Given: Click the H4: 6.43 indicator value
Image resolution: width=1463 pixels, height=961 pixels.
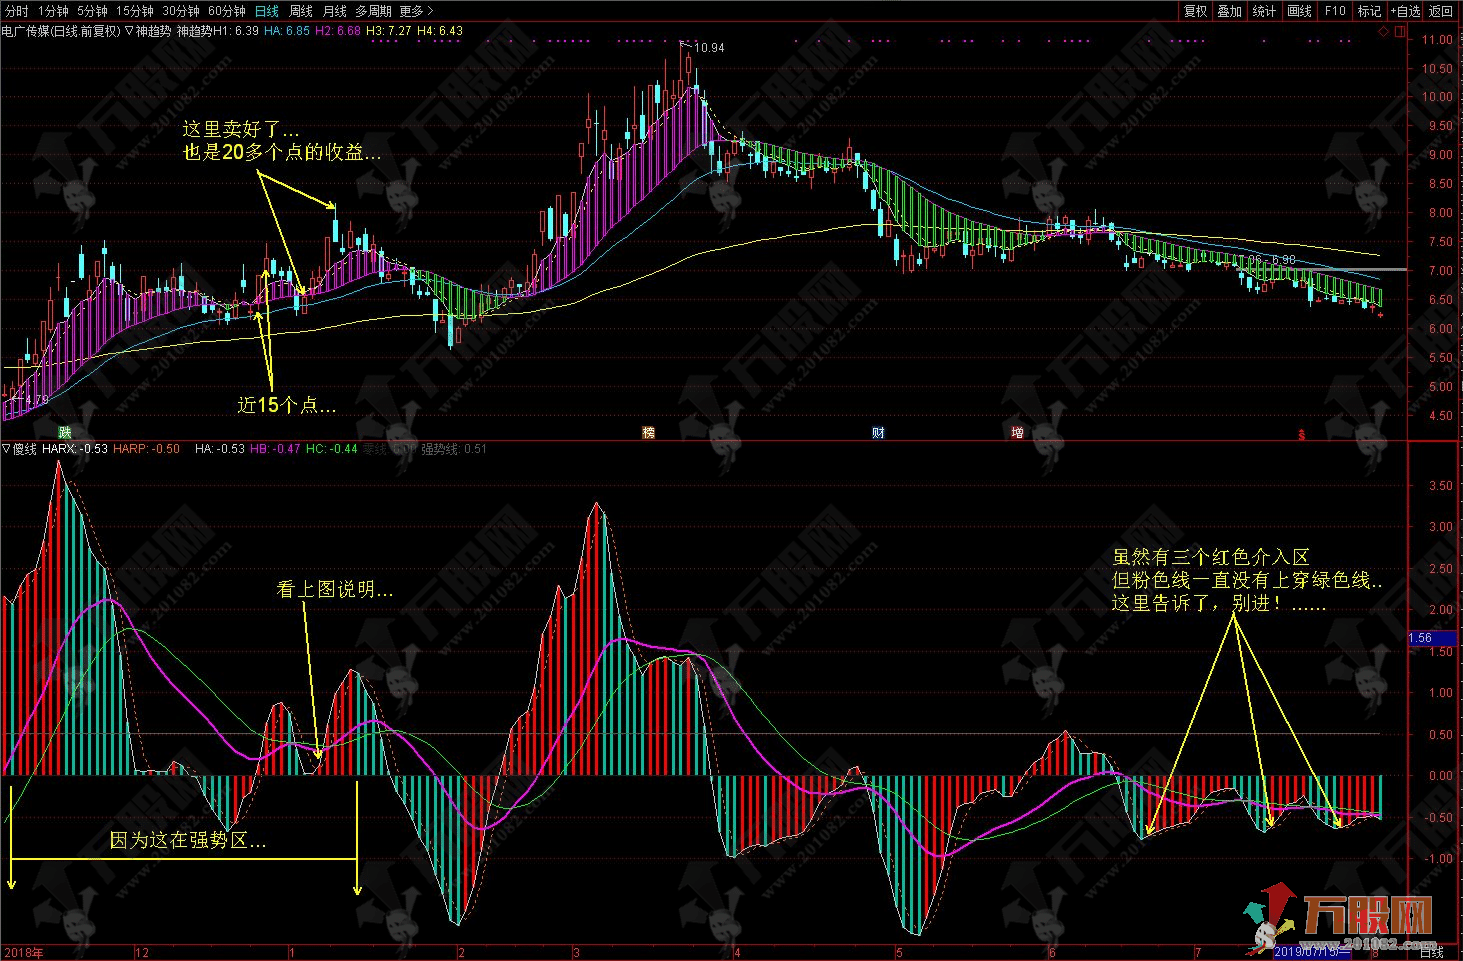Looking at the screenshot, I should coord(440,31).
